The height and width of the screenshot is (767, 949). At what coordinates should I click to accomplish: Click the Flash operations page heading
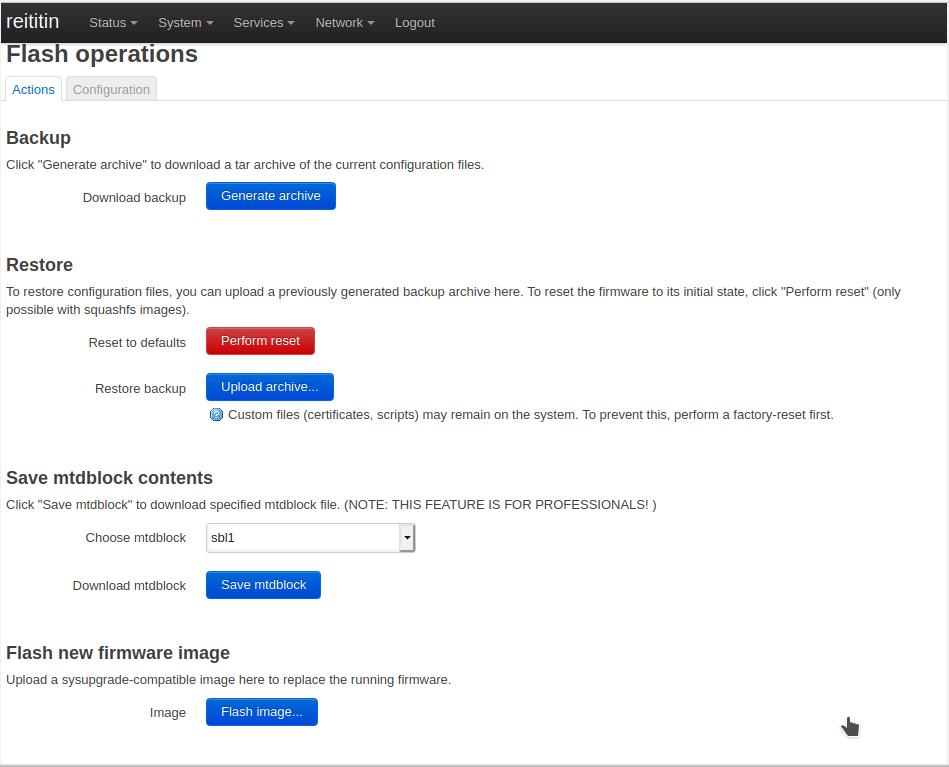click(x=102, y=54)
